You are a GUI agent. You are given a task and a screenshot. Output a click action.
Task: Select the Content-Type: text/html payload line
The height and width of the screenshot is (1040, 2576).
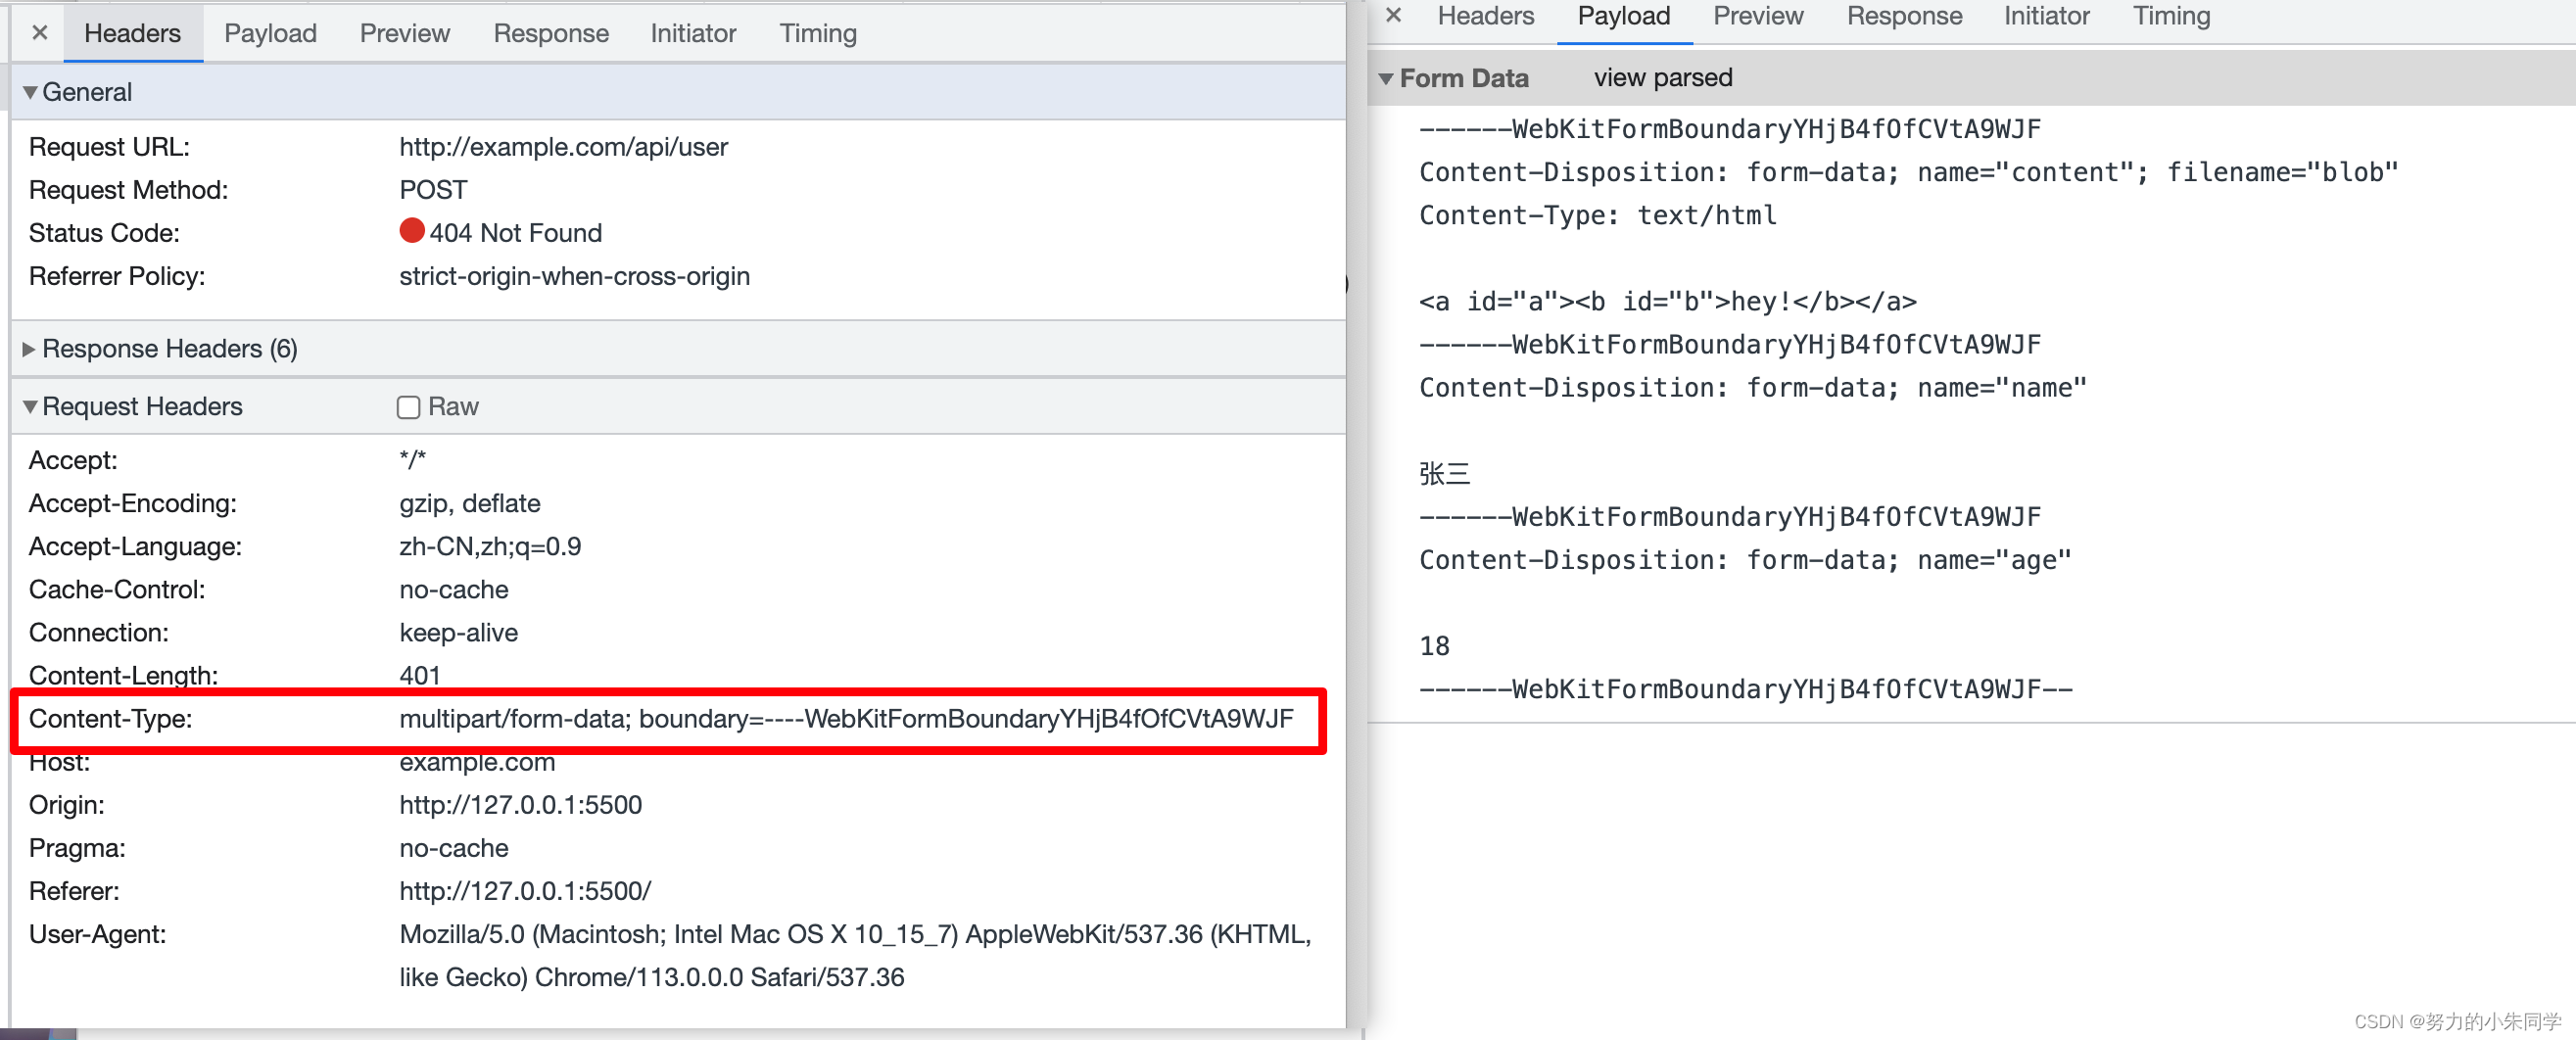1597,215
